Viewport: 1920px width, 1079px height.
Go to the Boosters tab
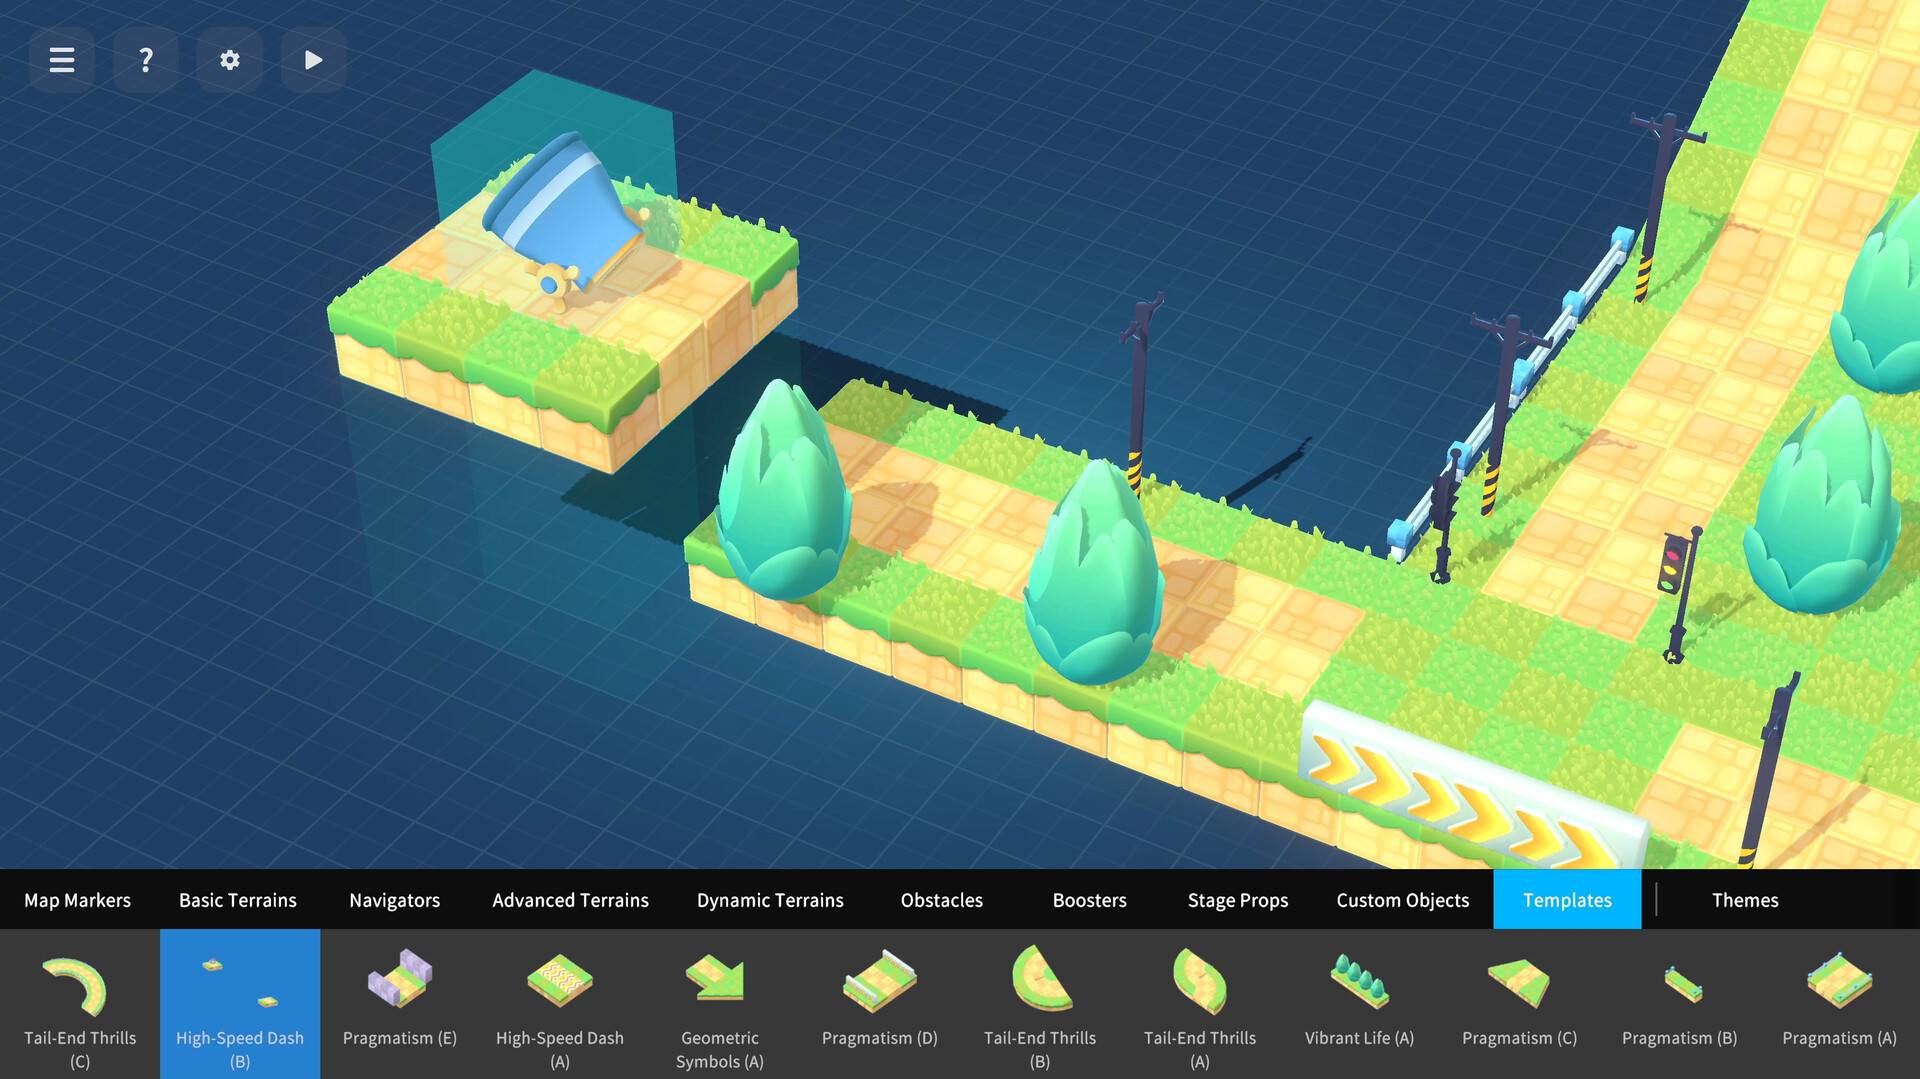tap(1090, 900)
